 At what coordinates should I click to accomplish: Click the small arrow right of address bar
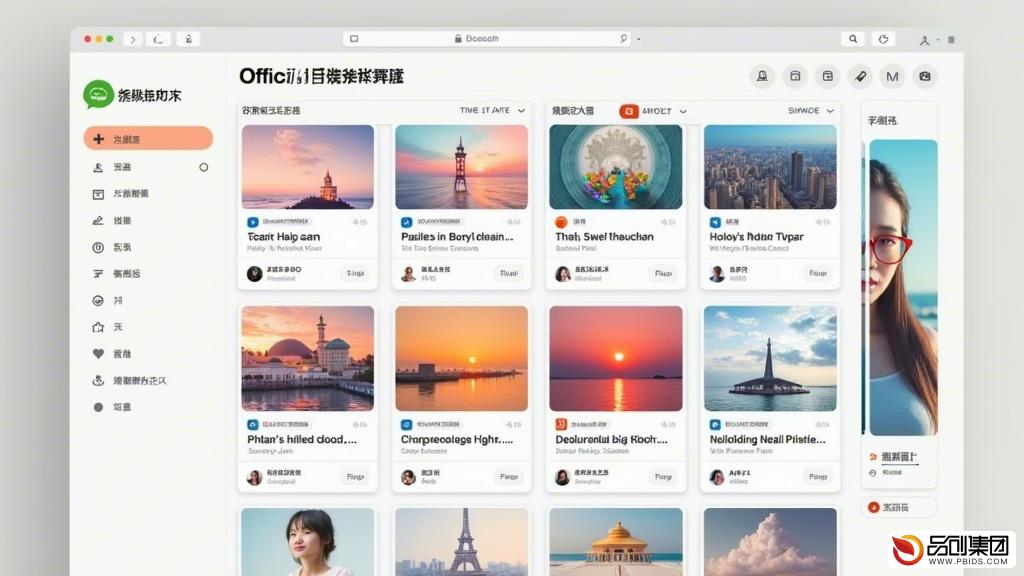tap(639, 39)
